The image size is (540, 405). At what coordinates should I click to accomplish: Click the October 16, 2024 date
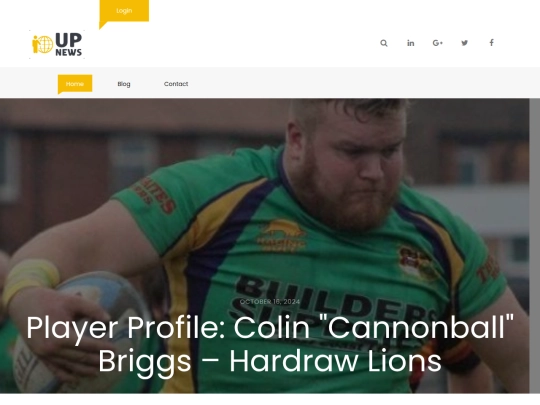(270, 302)
